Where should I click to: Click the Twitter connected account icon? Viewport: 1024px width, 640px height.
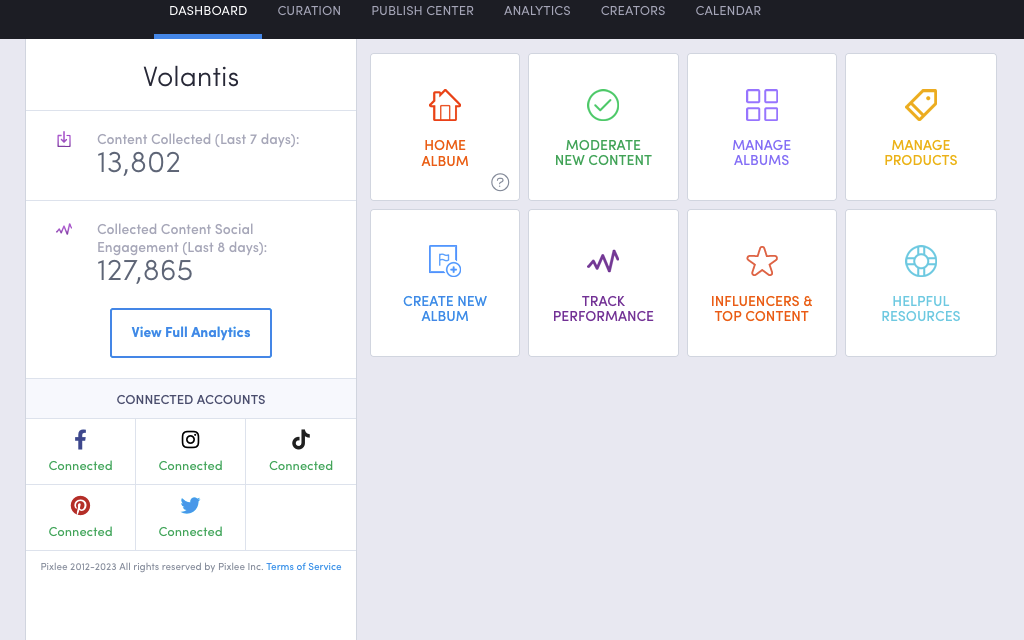click(190, 505)
